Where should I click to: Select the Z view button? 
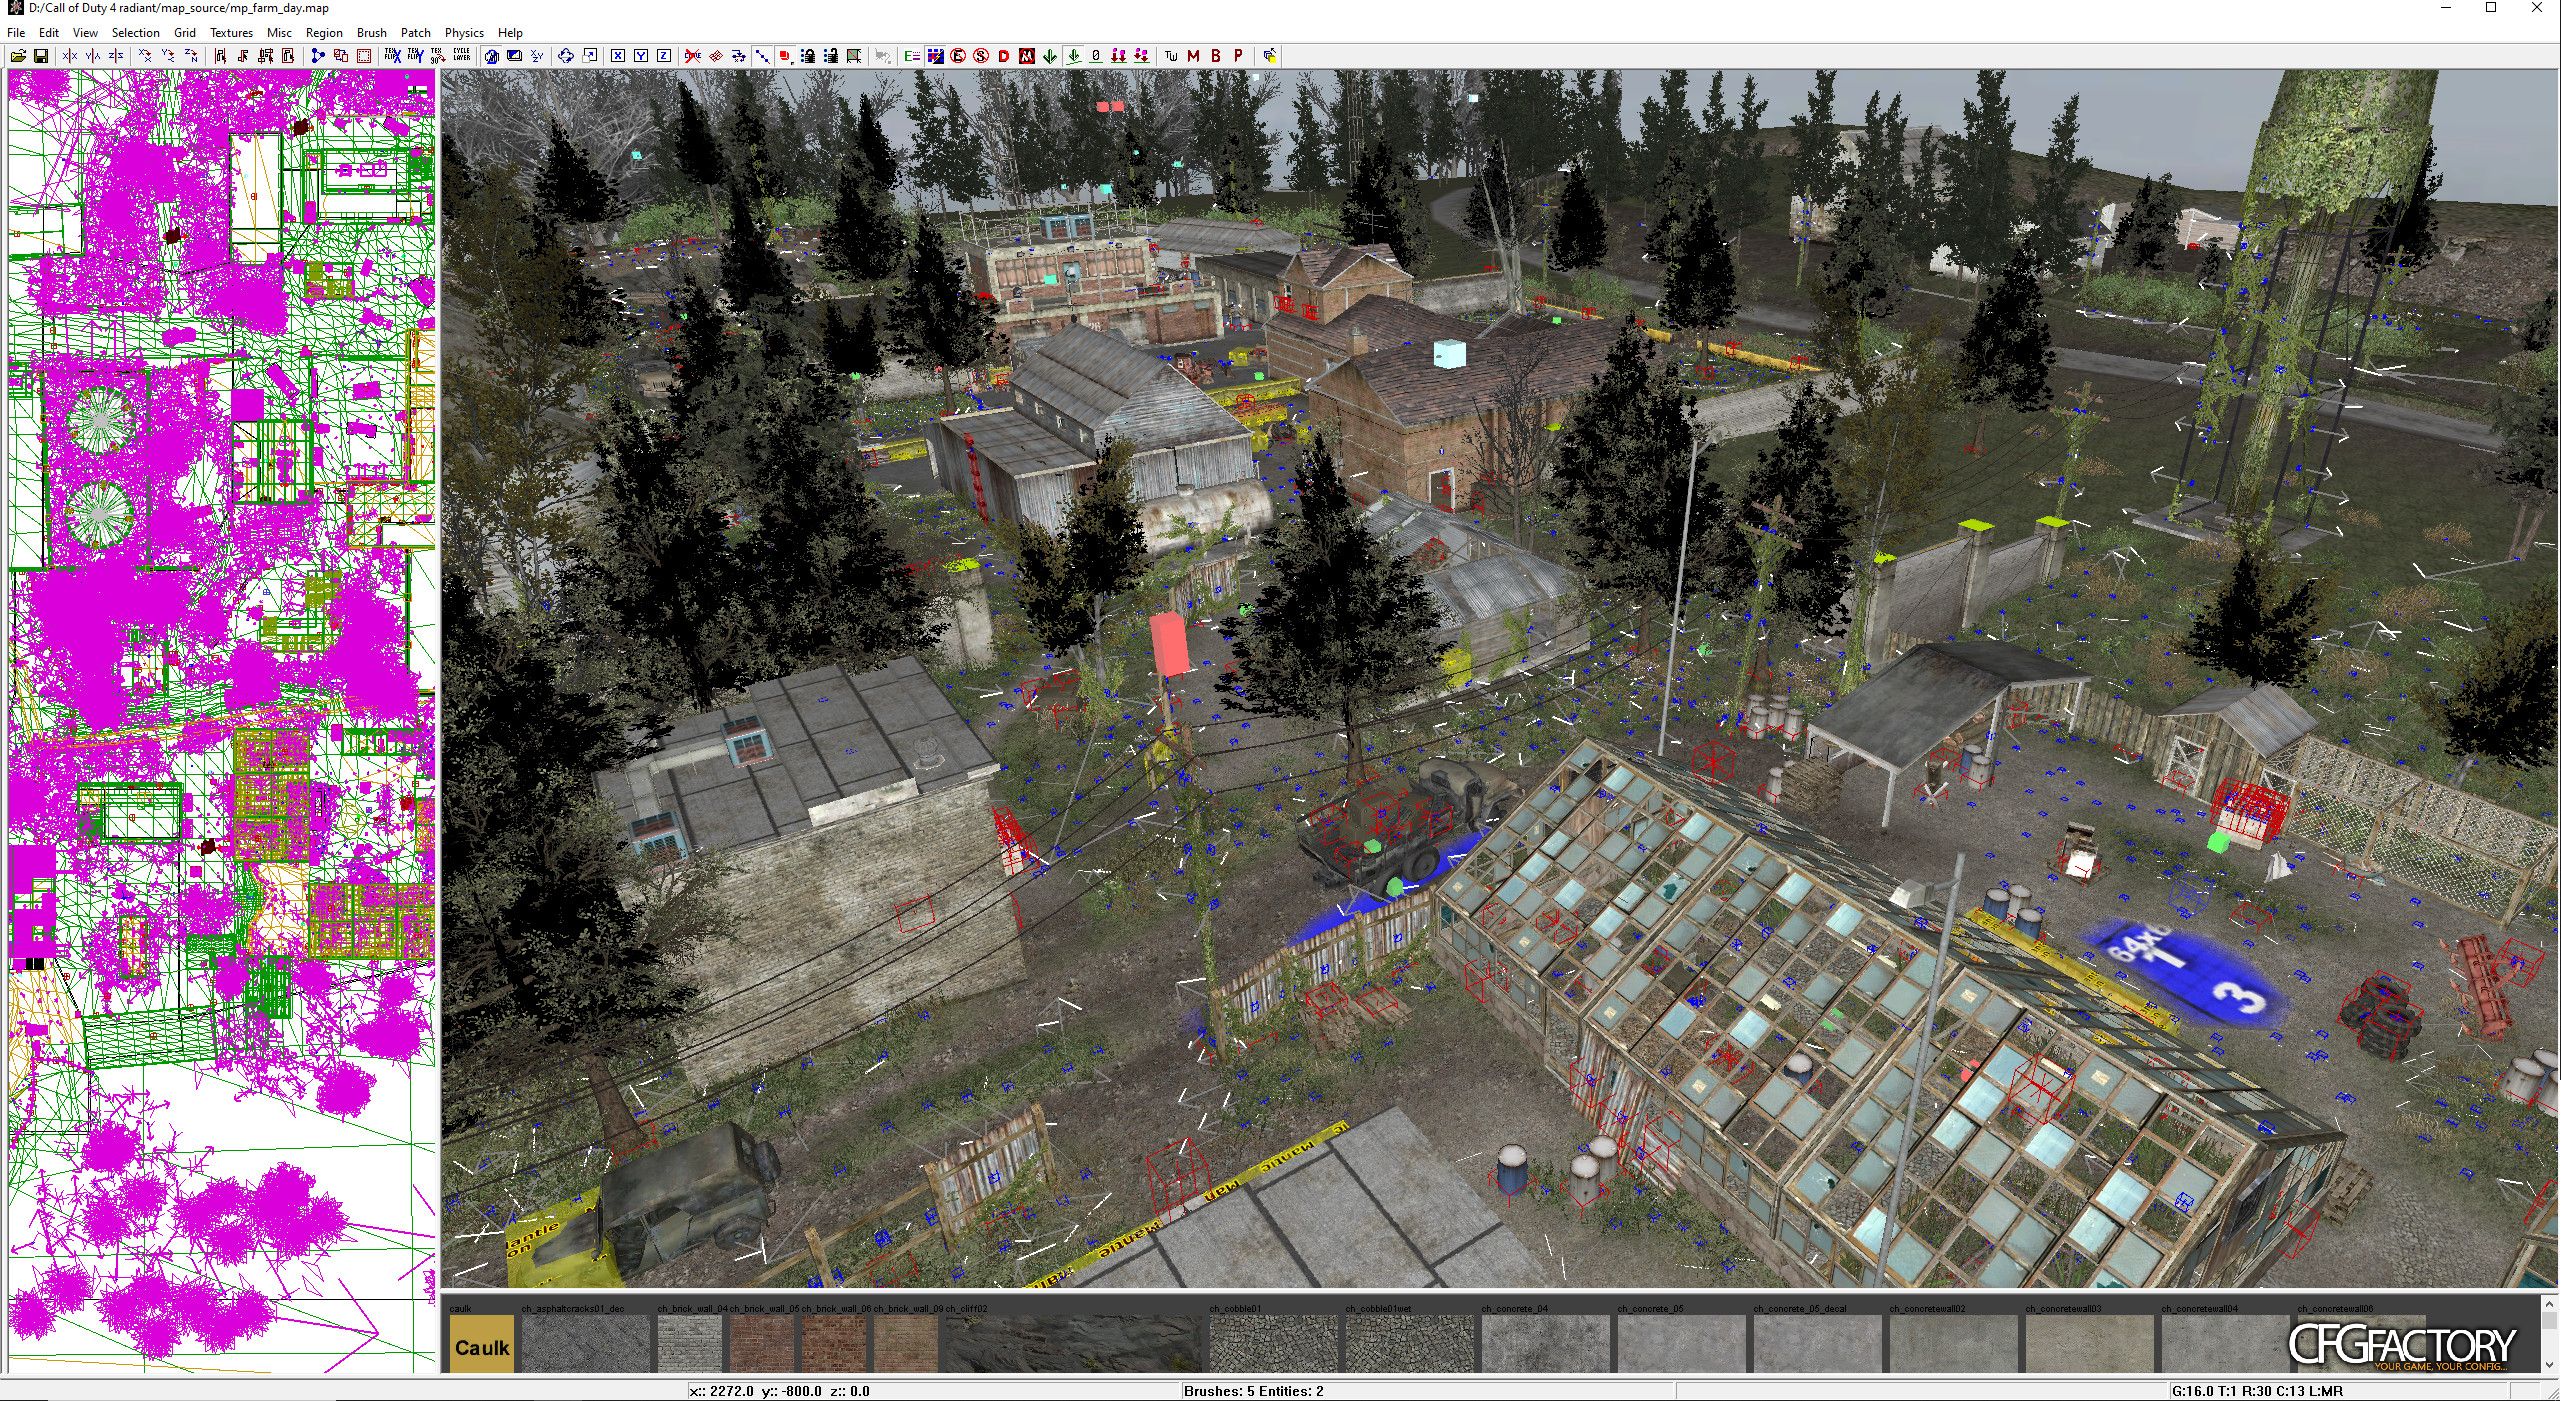664,56
